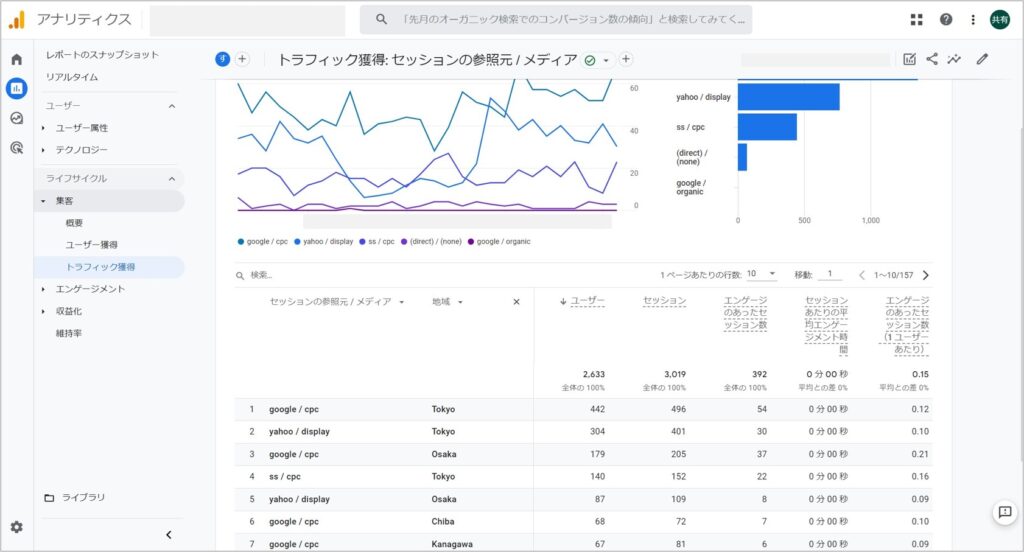Open the Reports icon in left rail

[x=17, y=88]
